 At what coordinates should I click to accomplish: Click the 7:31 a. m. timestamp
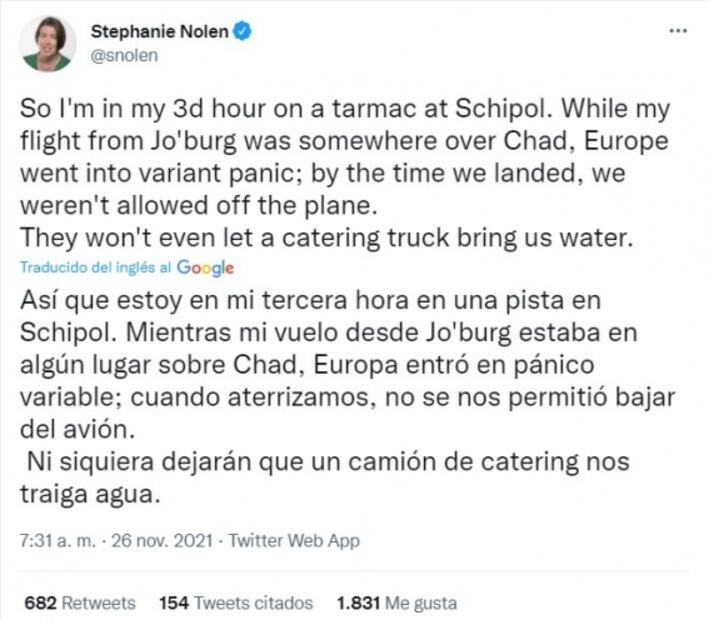(x=56, y=541)
